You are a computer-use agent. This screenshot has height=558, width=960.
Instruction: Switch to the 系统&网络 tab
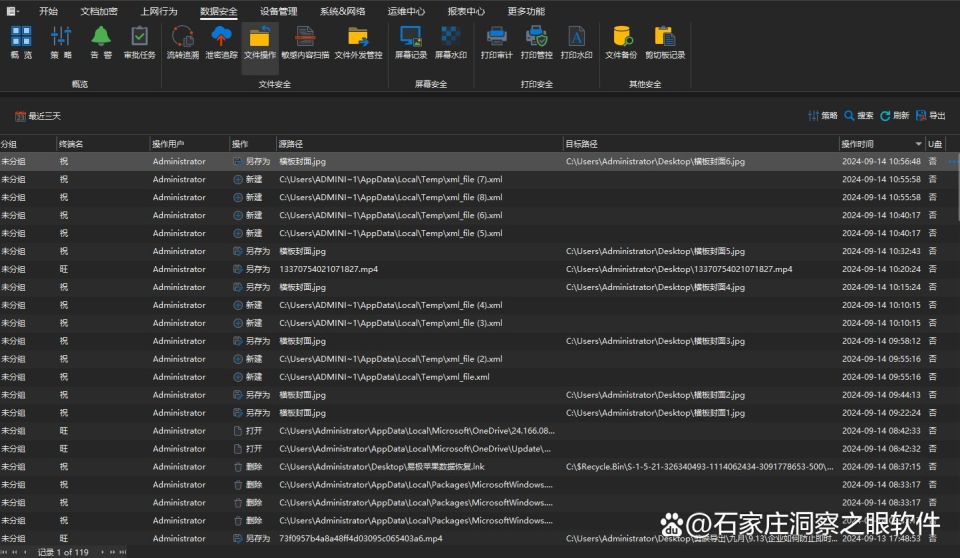tap(342, 11)
